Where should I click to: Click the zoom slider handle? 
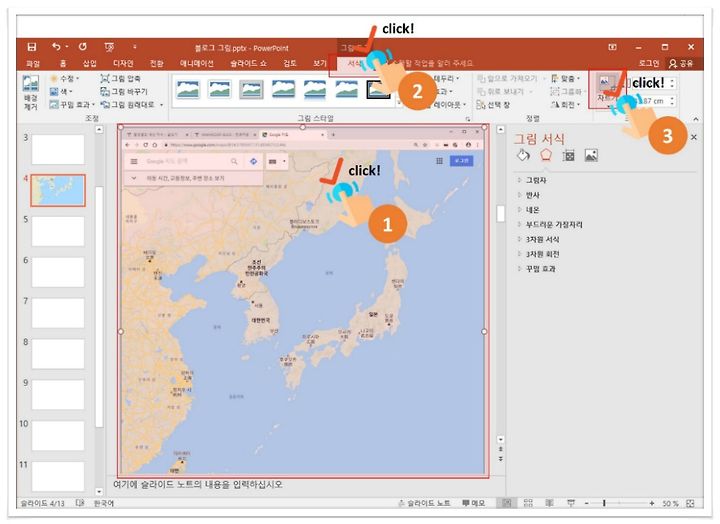click(x=604, y=503)
